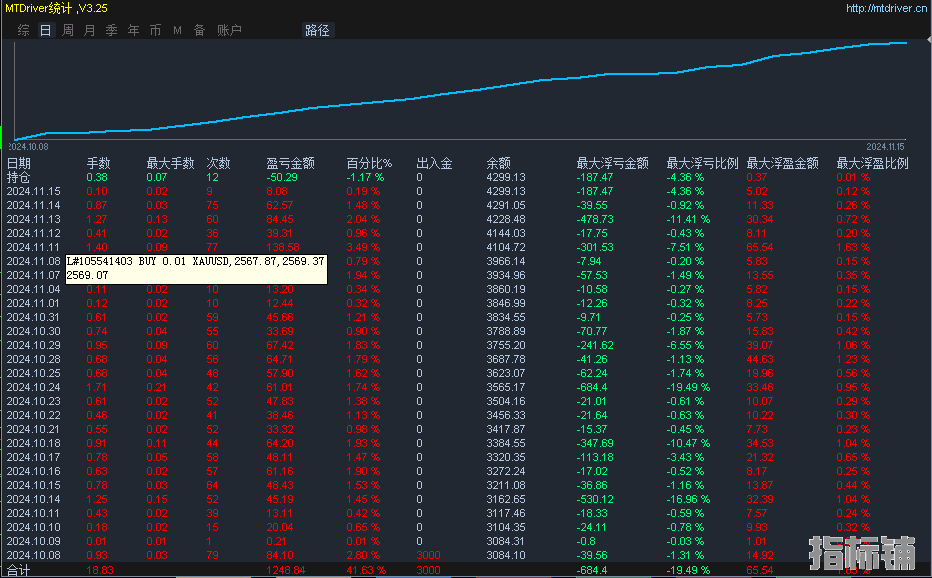
Task: Select the 2024.10.15 date row
Action: click(33, 485)
